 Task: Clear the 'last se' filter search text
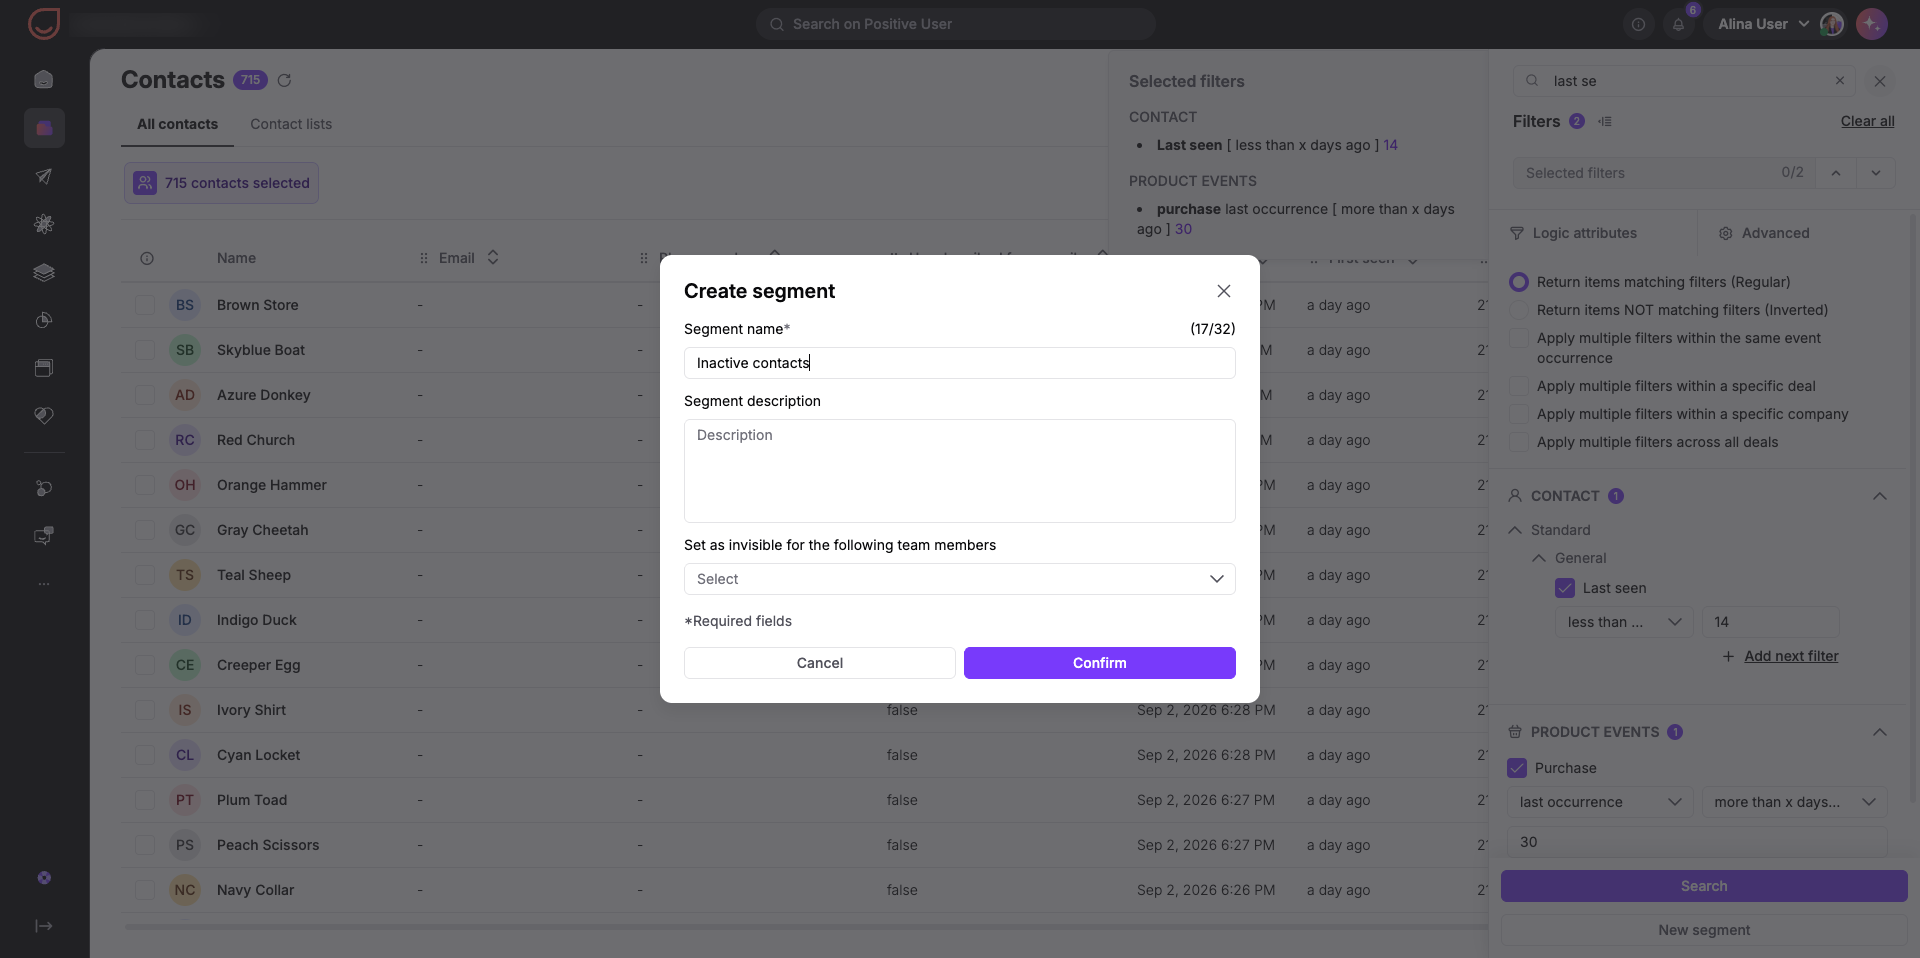[1839, 81]
